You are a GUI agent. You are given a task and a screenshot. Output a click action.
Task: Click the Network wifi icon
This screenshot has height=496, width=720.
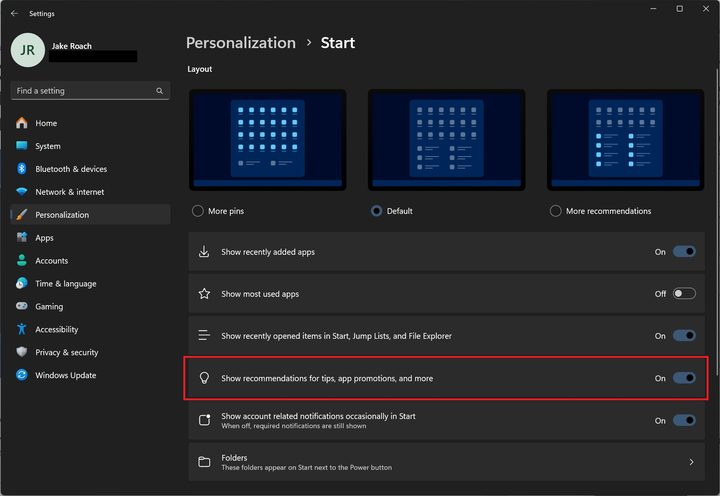(x=22, y=192)
